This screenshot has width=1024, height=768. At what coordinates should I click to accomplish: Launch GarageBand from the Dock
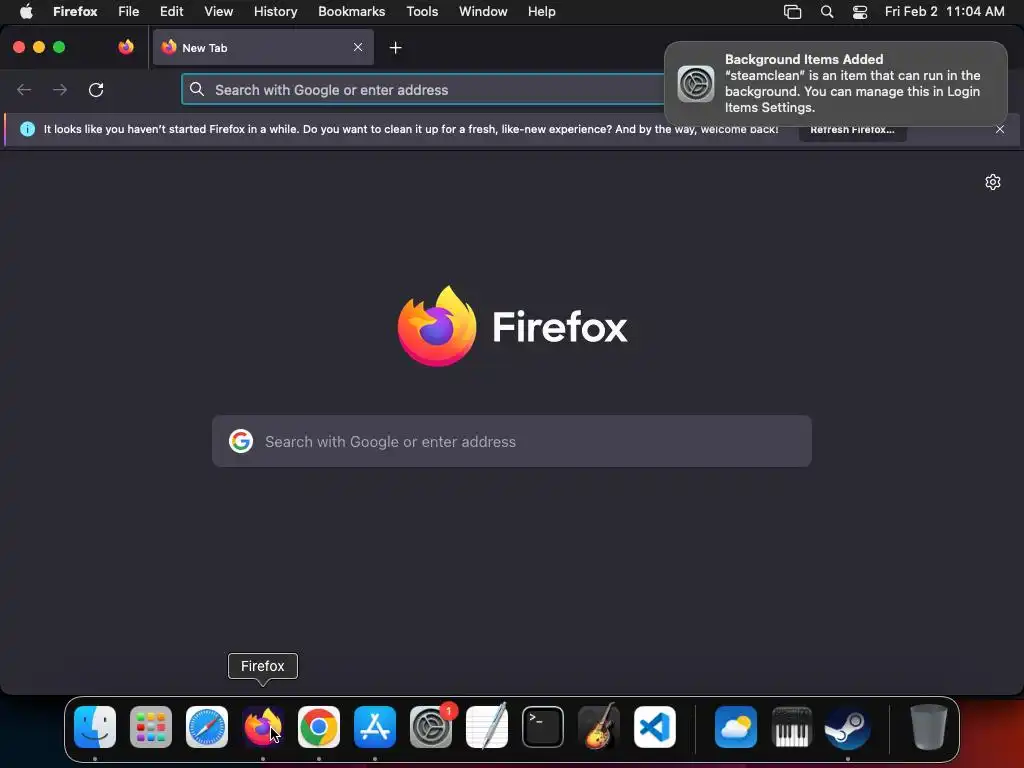point(599,726)
